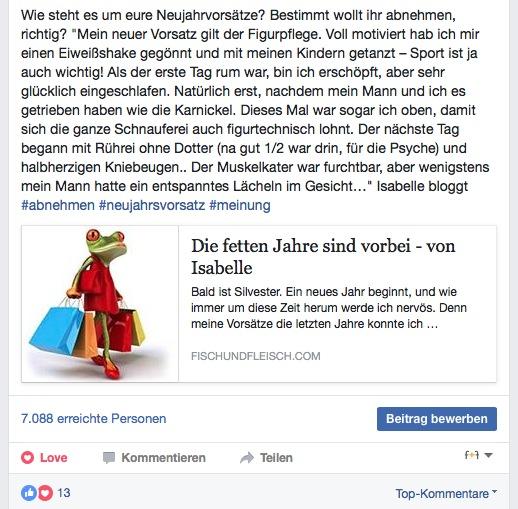This screenshot has width=518, height=509.
Task: Open the heart reaction count icon
Action: pos(45,493)
